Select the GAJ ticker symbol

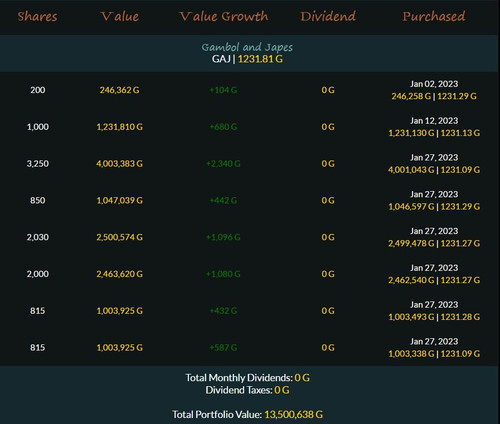(221, 59)
